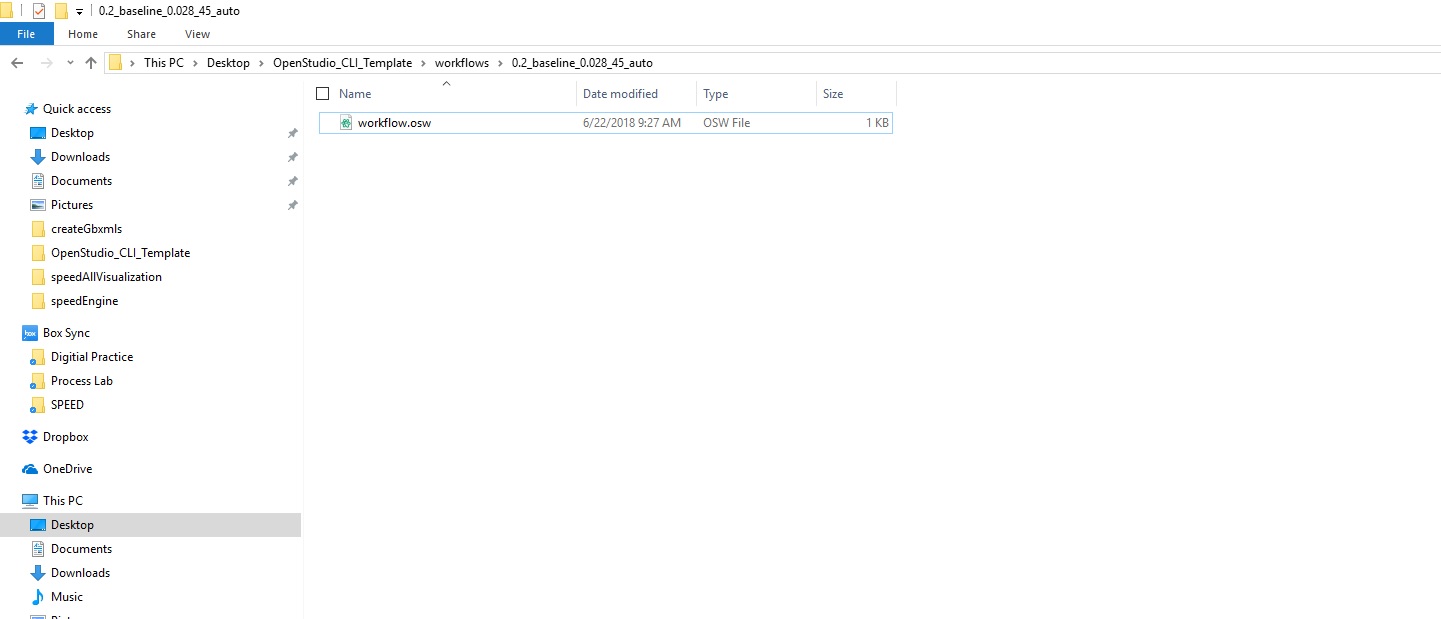Open the View ribbon tab

pyautogui.click(x=197, y=34)
